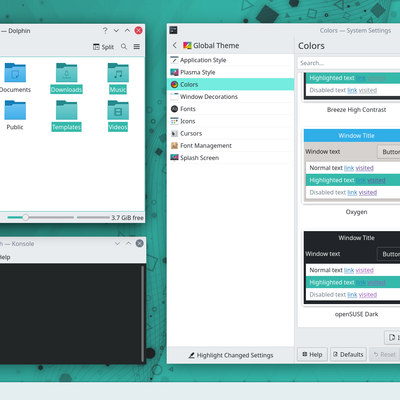Click the Icons settings icon
The image size is (400, 400).
(174, 121)
